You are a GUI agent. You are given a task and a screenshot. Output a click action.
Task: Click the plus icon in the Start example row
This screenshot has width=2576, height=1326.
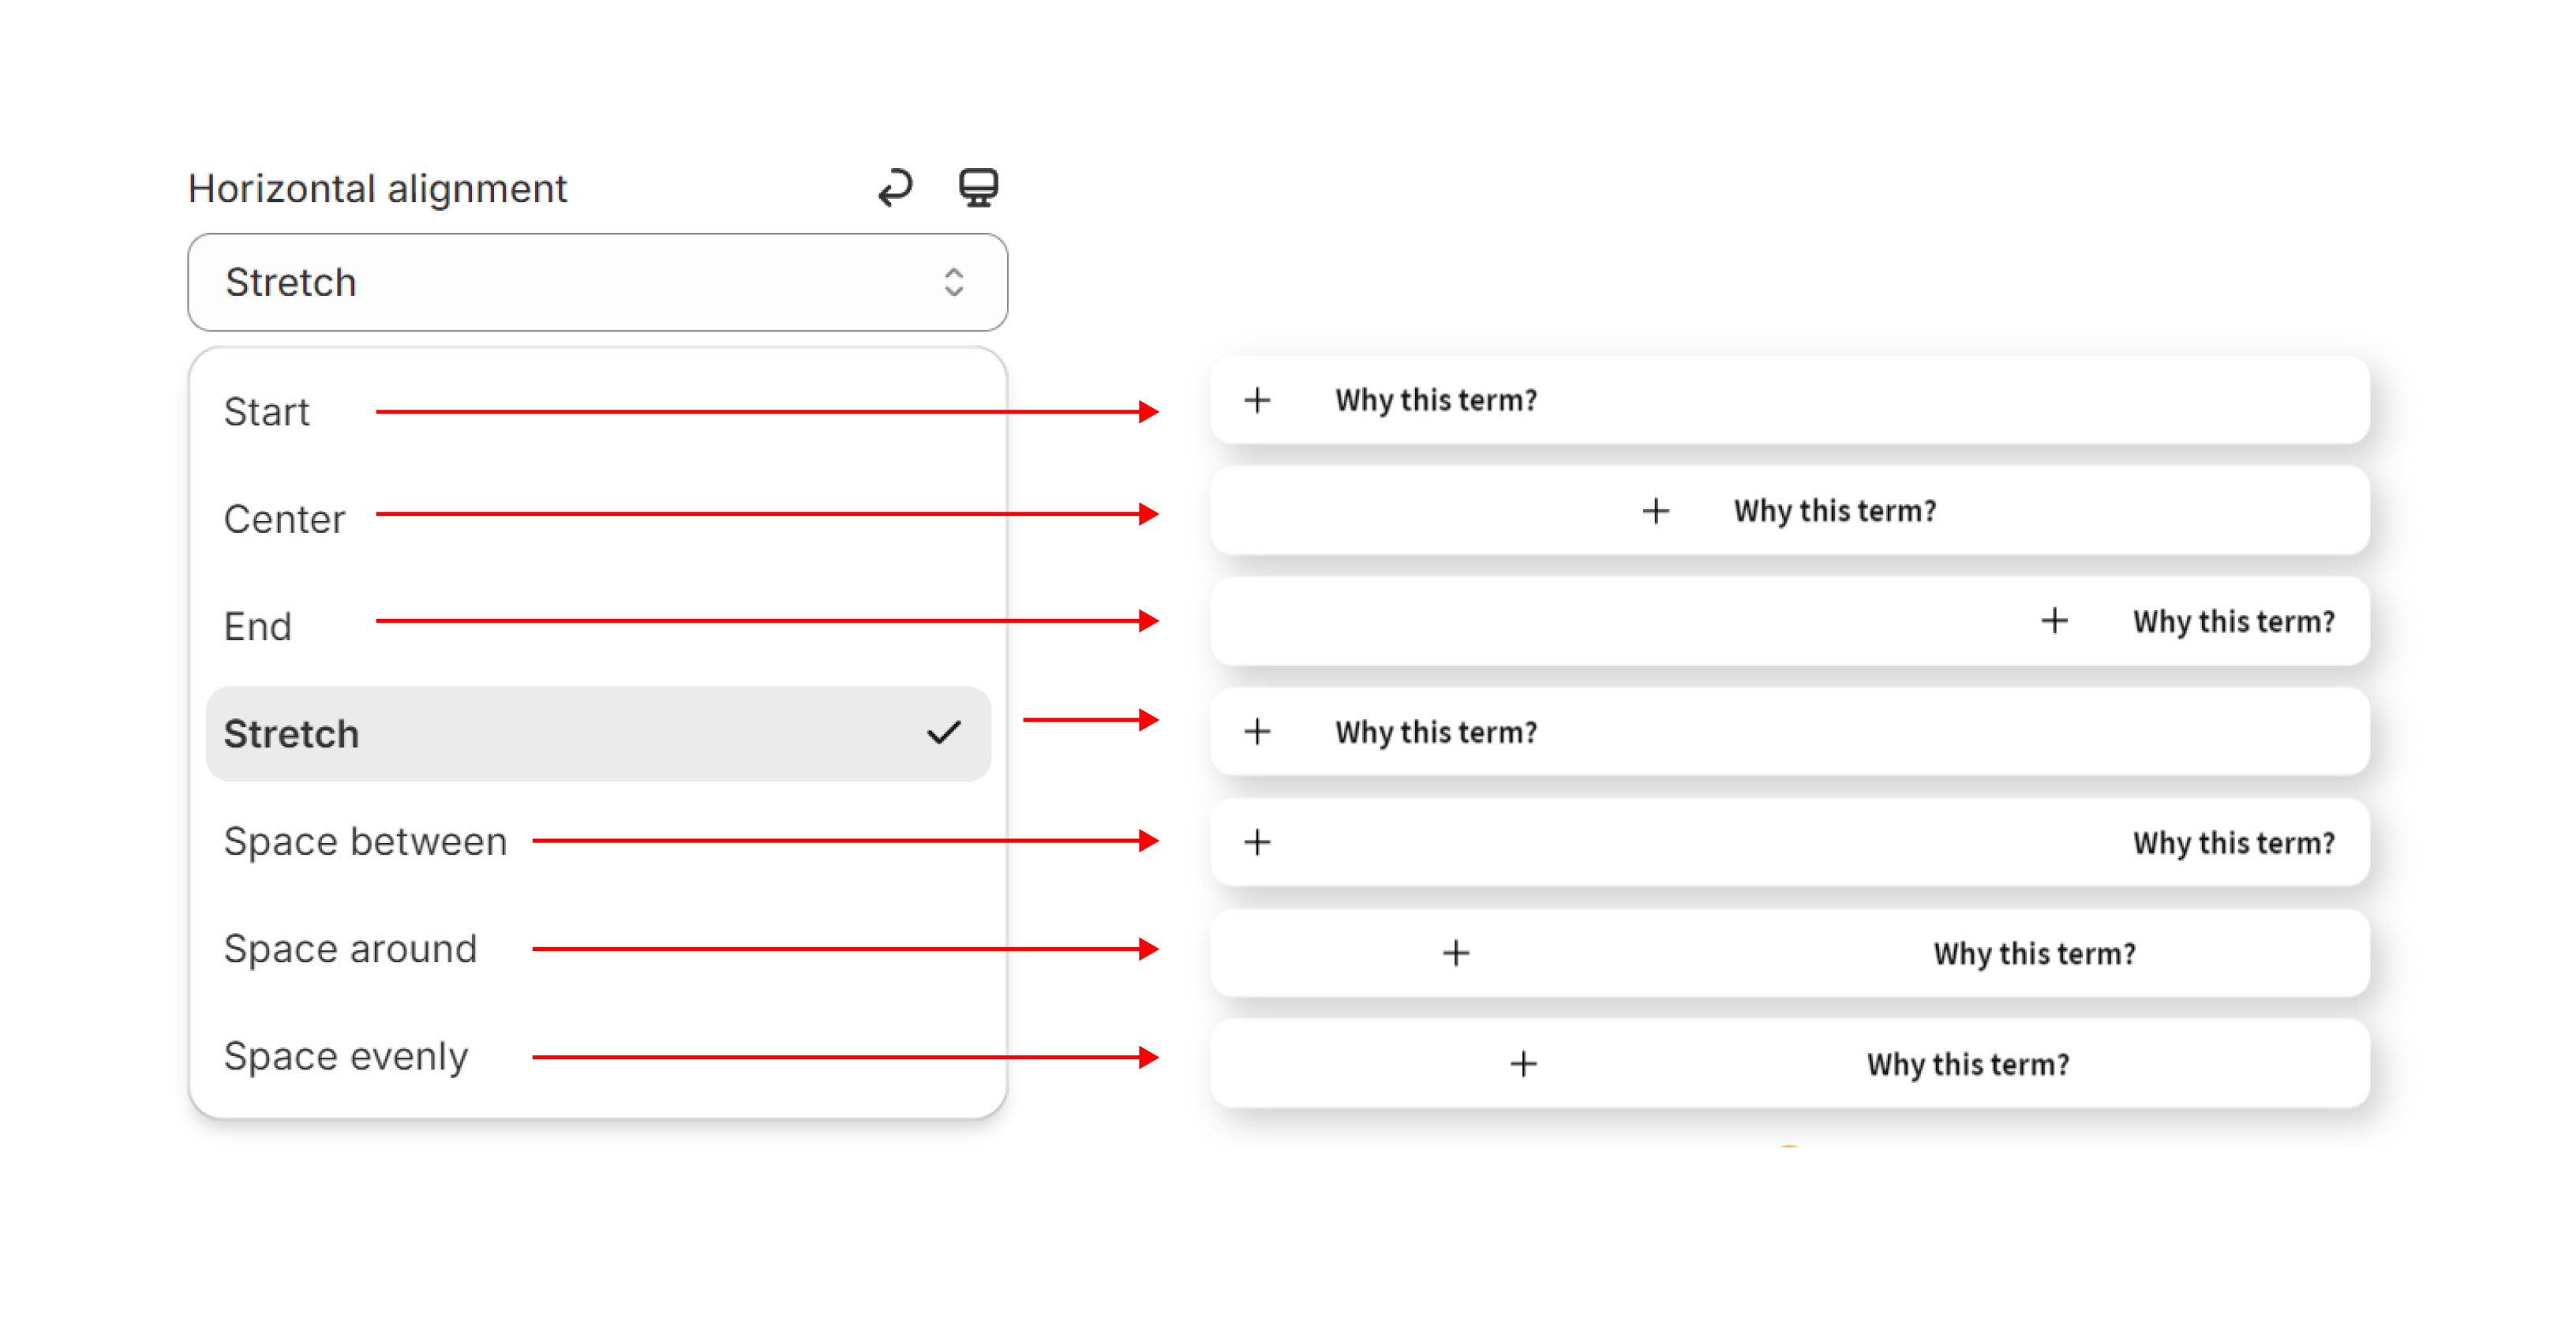point(1257,400)
